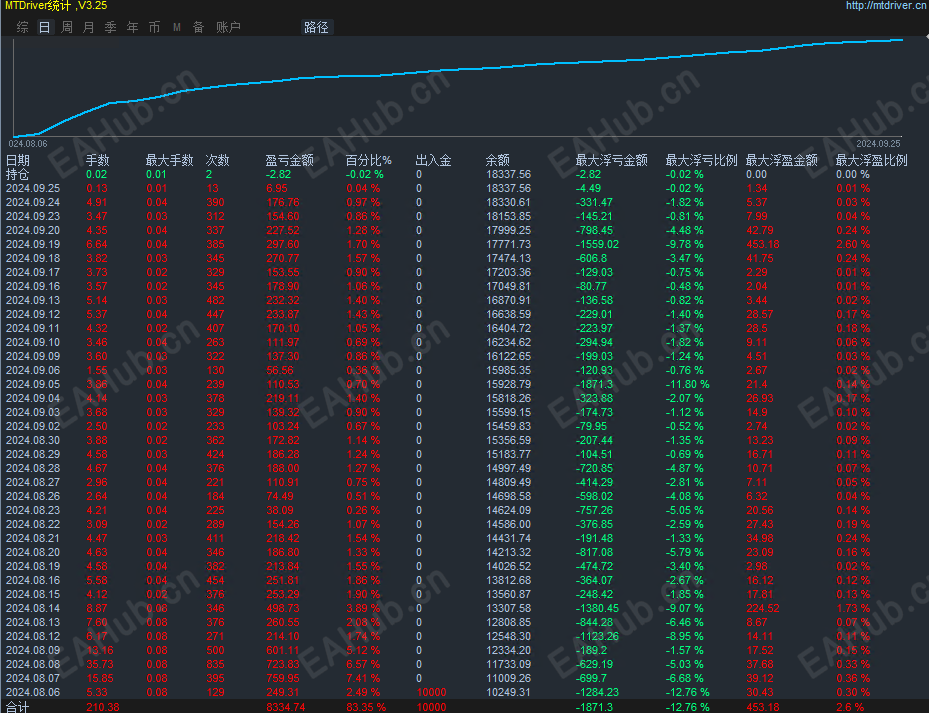Click the trade count 835
This screenshot has width=929, height=713.
215,664
